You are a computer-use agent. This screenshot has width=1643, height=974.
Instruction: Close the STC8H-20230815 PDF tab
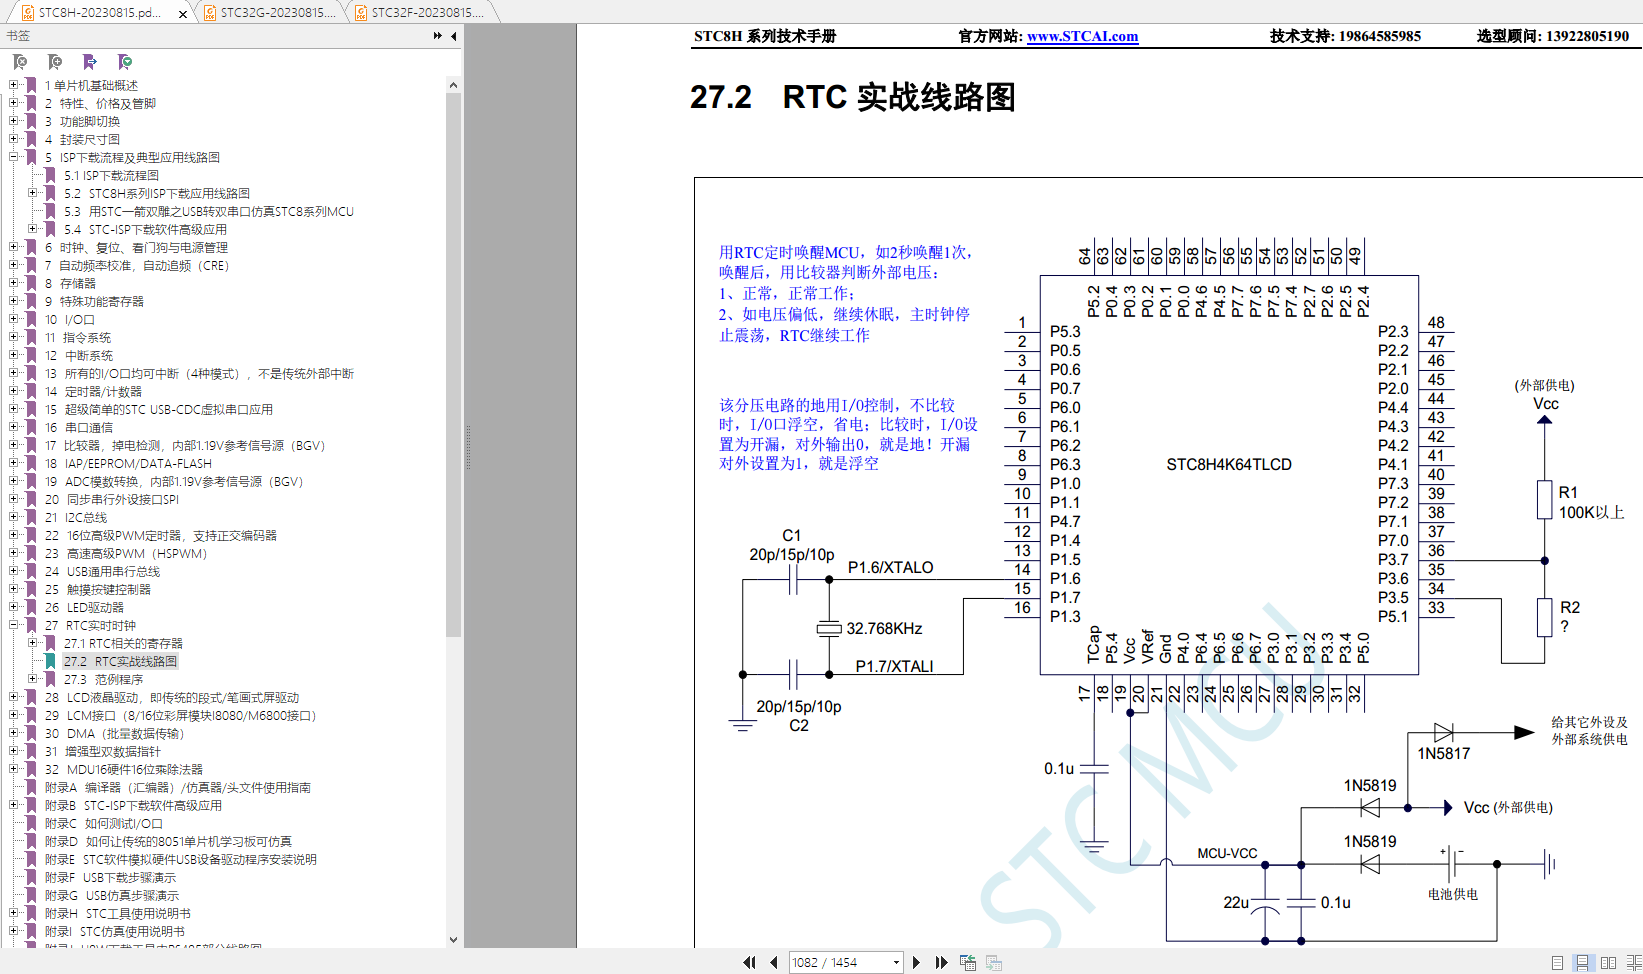(183, 13)
